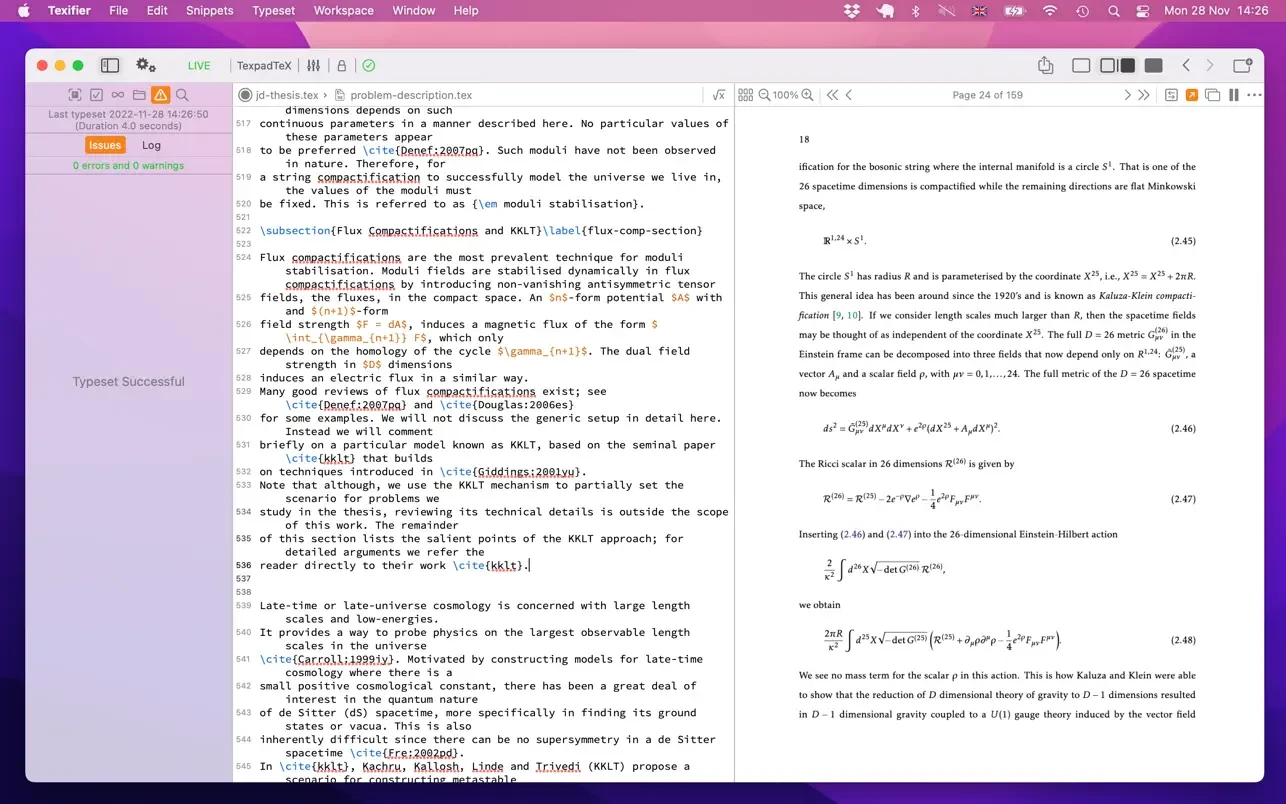This screenshot has width=1286, height=804.
Task: Click the lock icon in toolbar
Action: coord(341,66)
